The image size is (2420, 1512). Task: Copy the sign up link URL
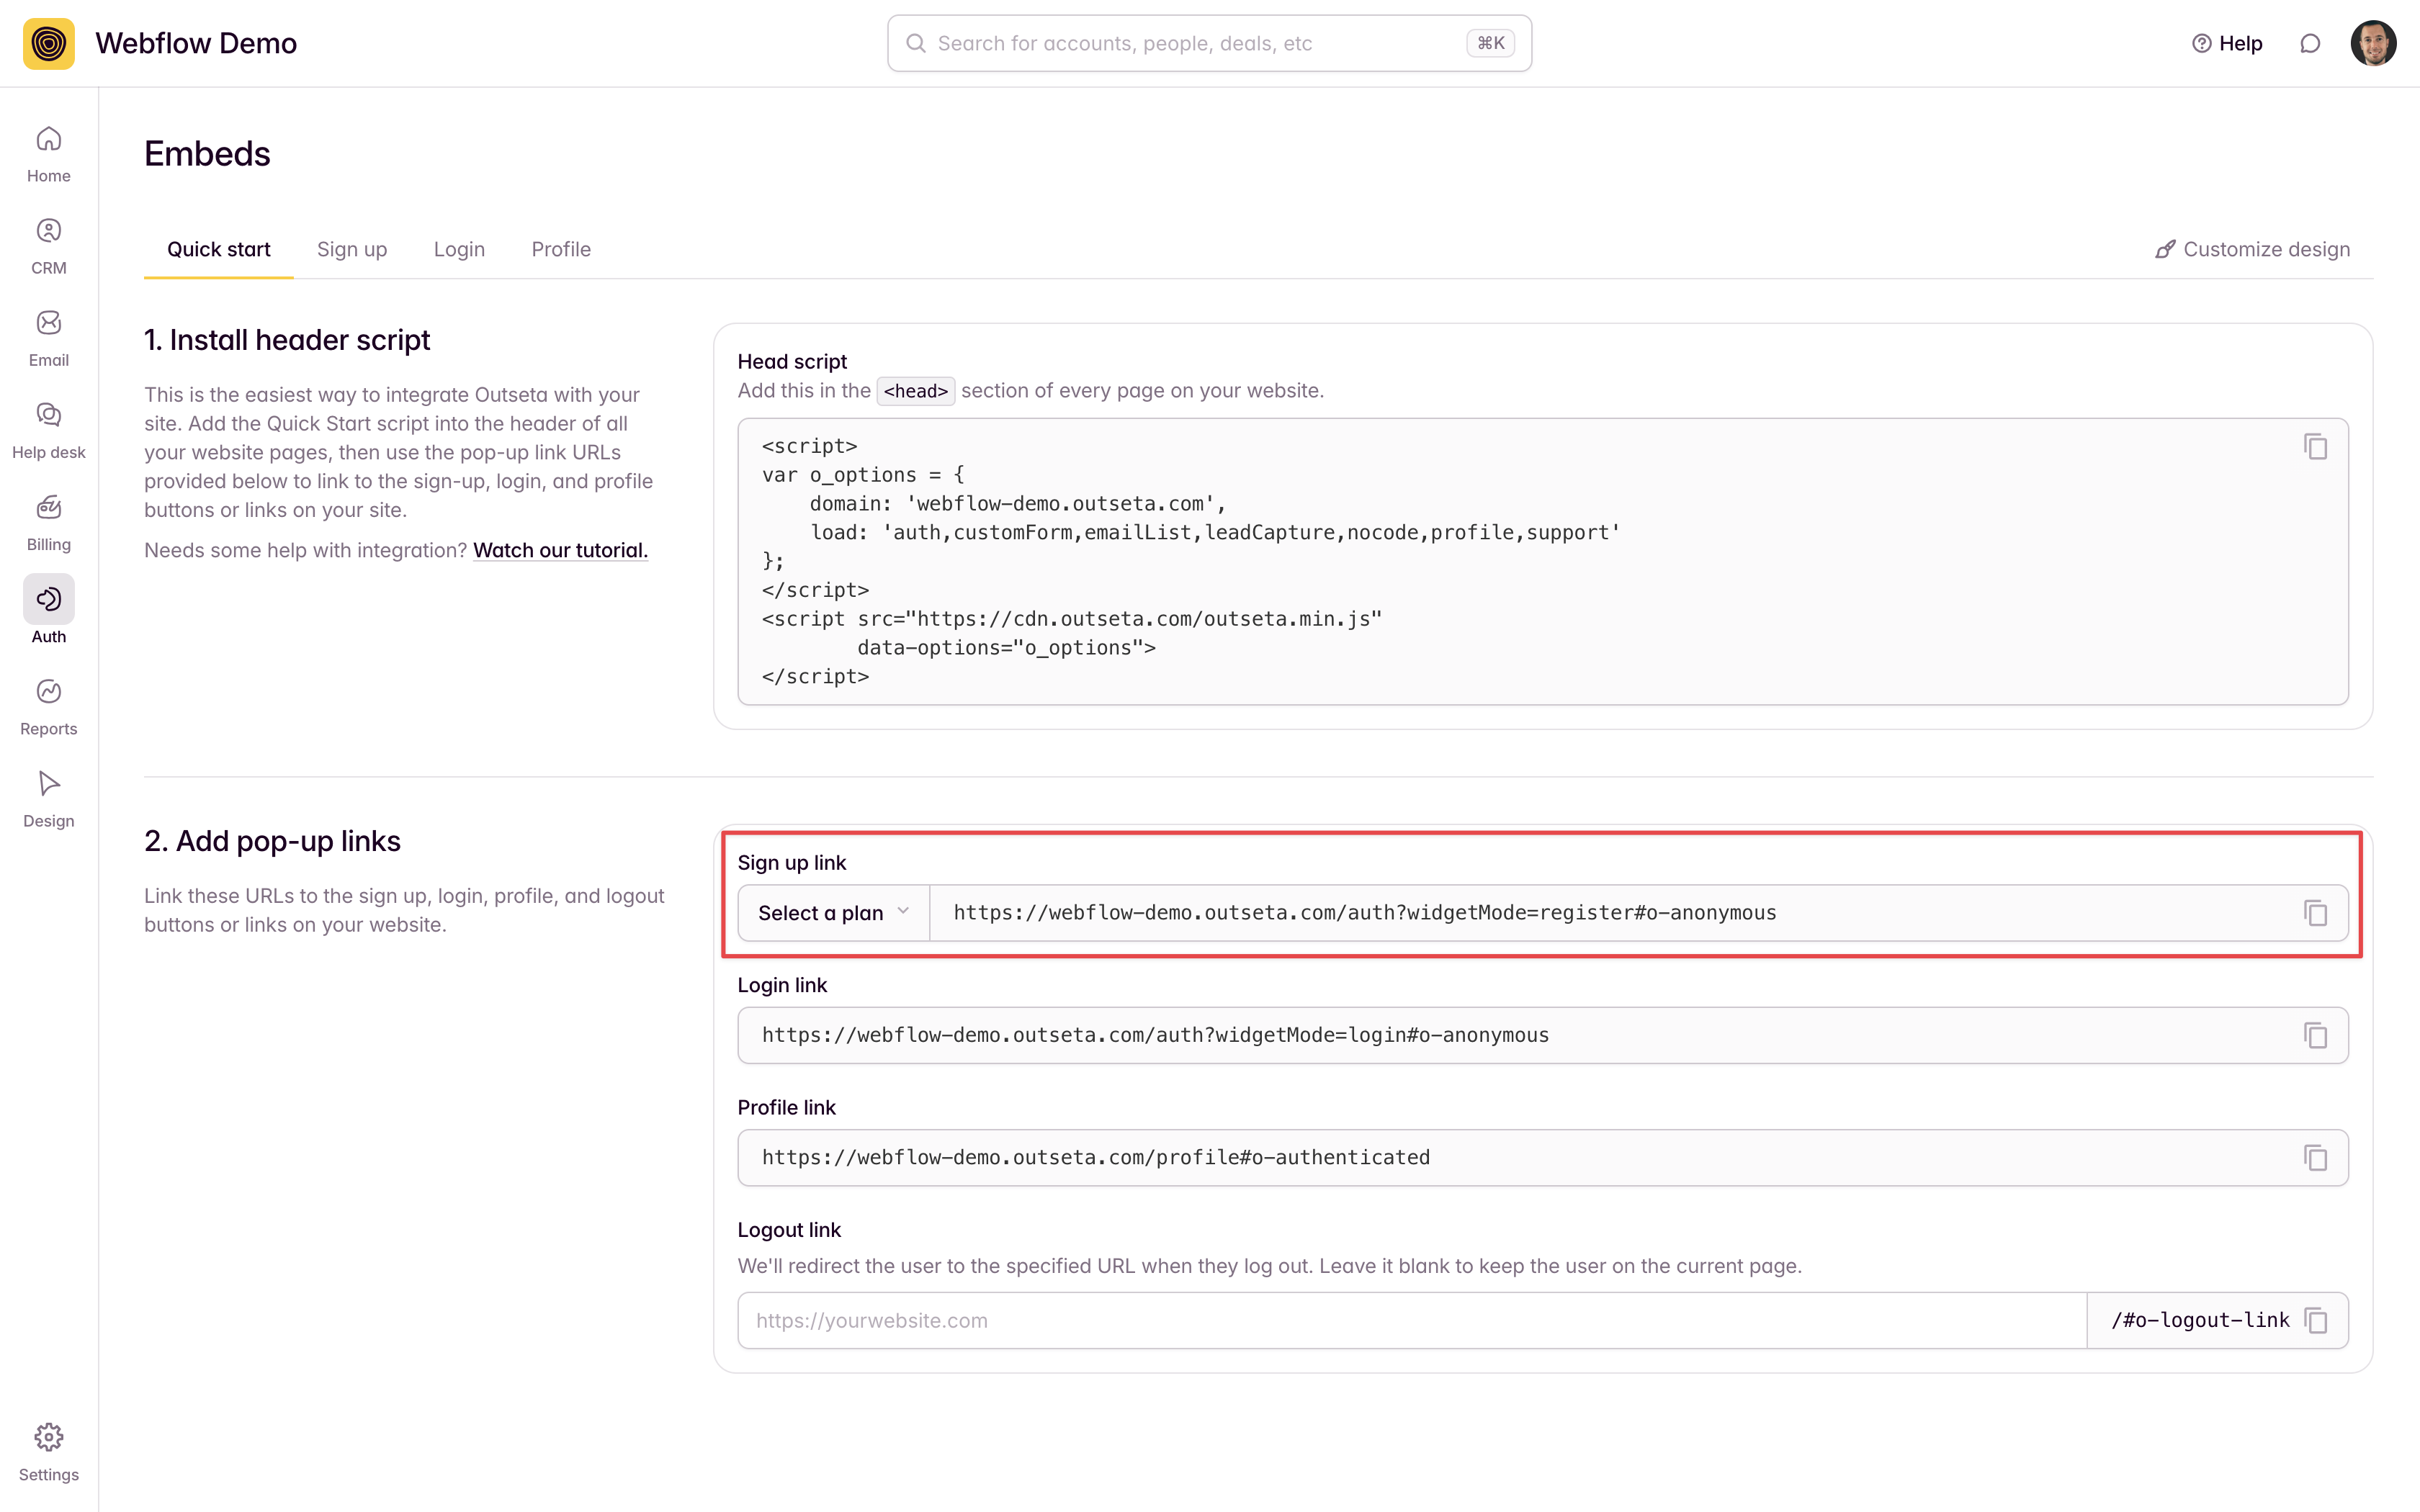pyautogui.click(x=2315, y=913)
